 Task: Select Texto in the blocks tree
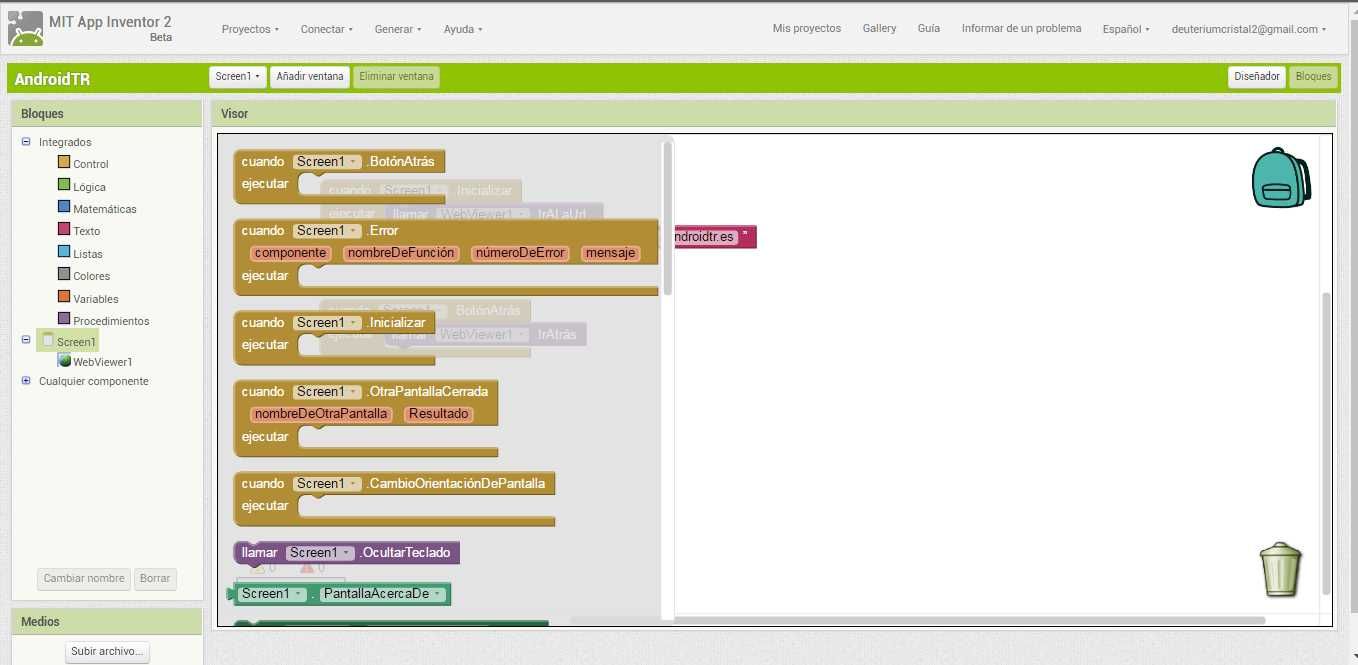(87, 231)
